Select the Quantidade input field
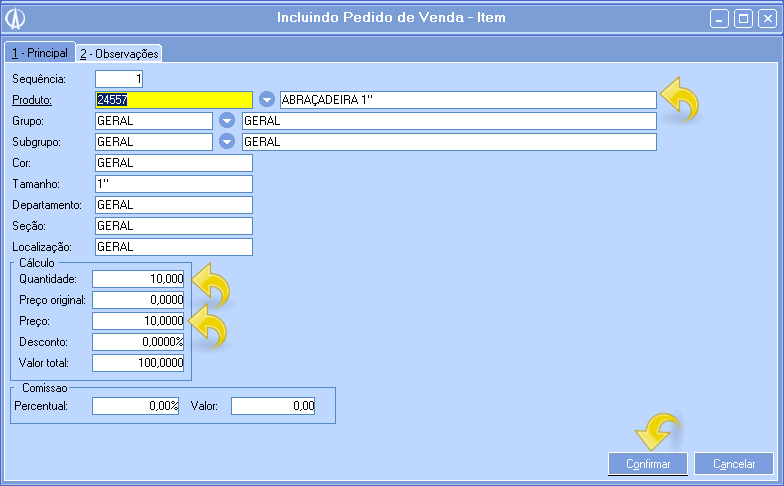The image size is (784, 486). tap(139, 279)
